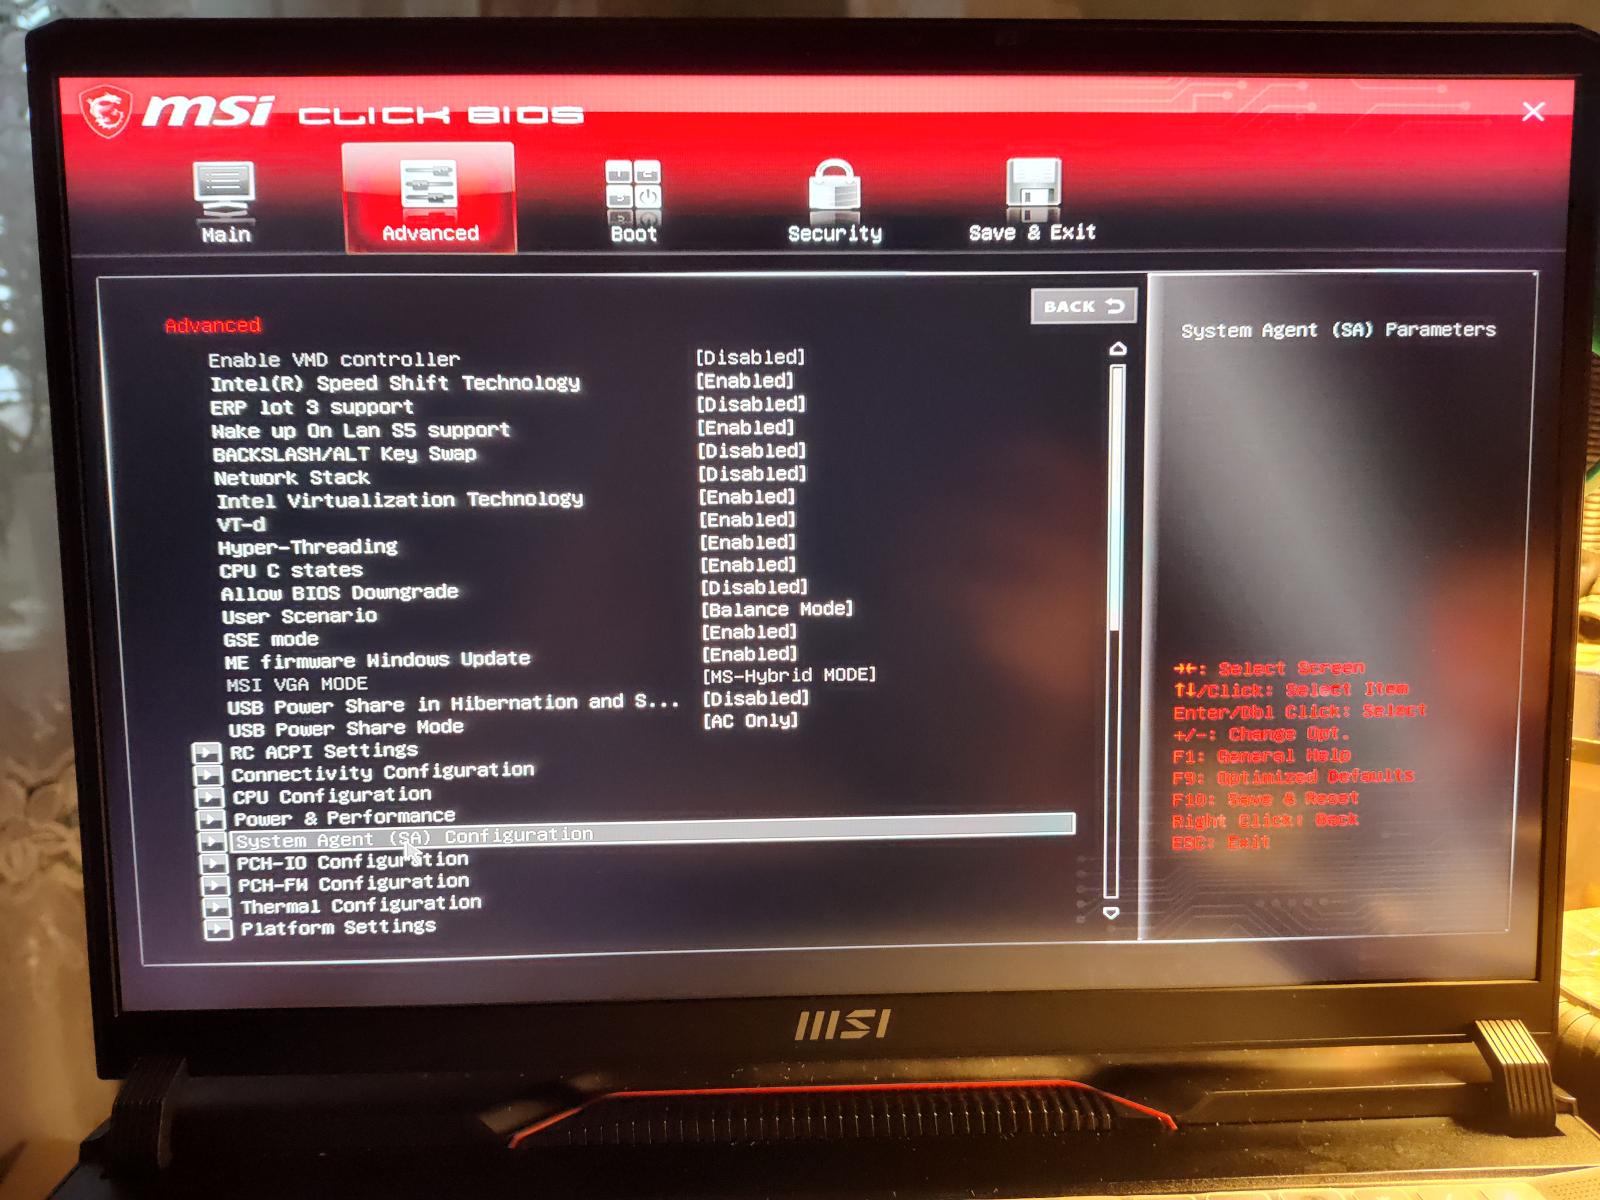Image resolution: width=1600 pixels, height=1200 pixels.
Task: Toggle GSE mode Enabled value
Action: (749, 632)
